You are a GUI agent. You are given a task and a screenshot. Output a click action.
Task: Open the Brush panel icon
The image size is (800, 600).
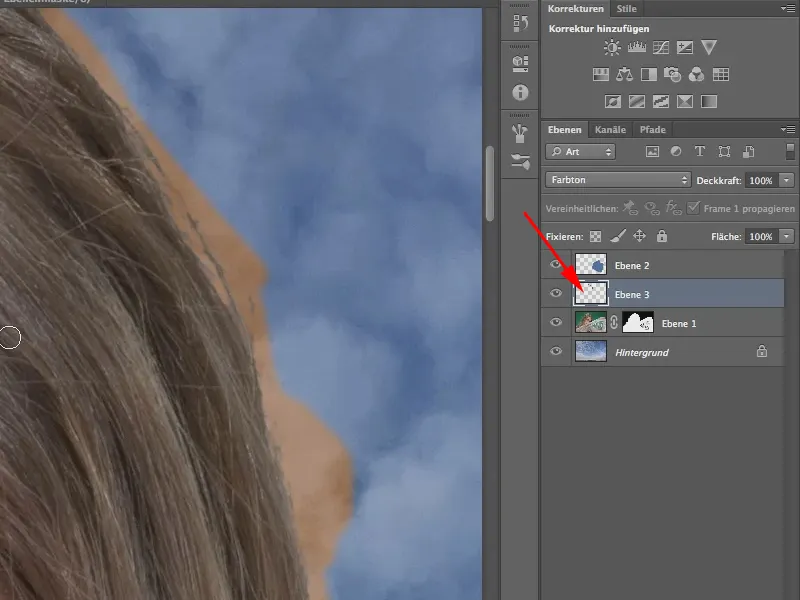click(x=520, y=133)
